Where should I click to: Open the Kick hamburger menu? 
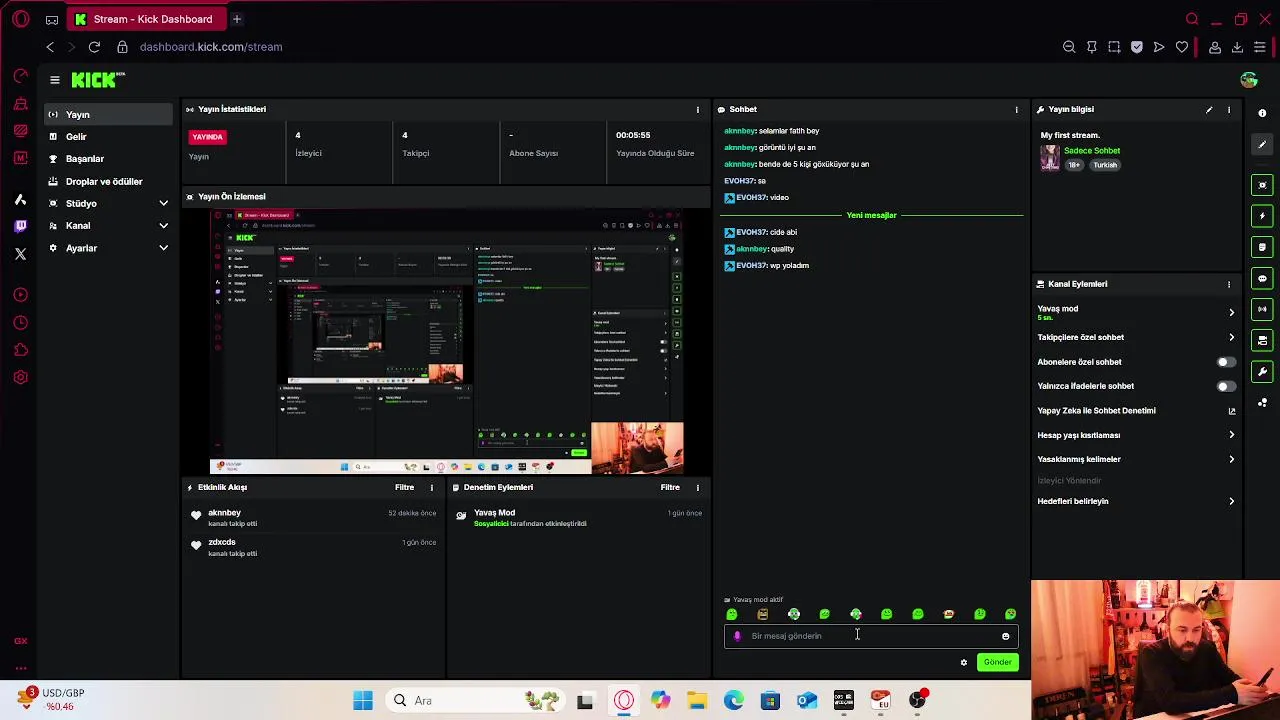point(55,80)
